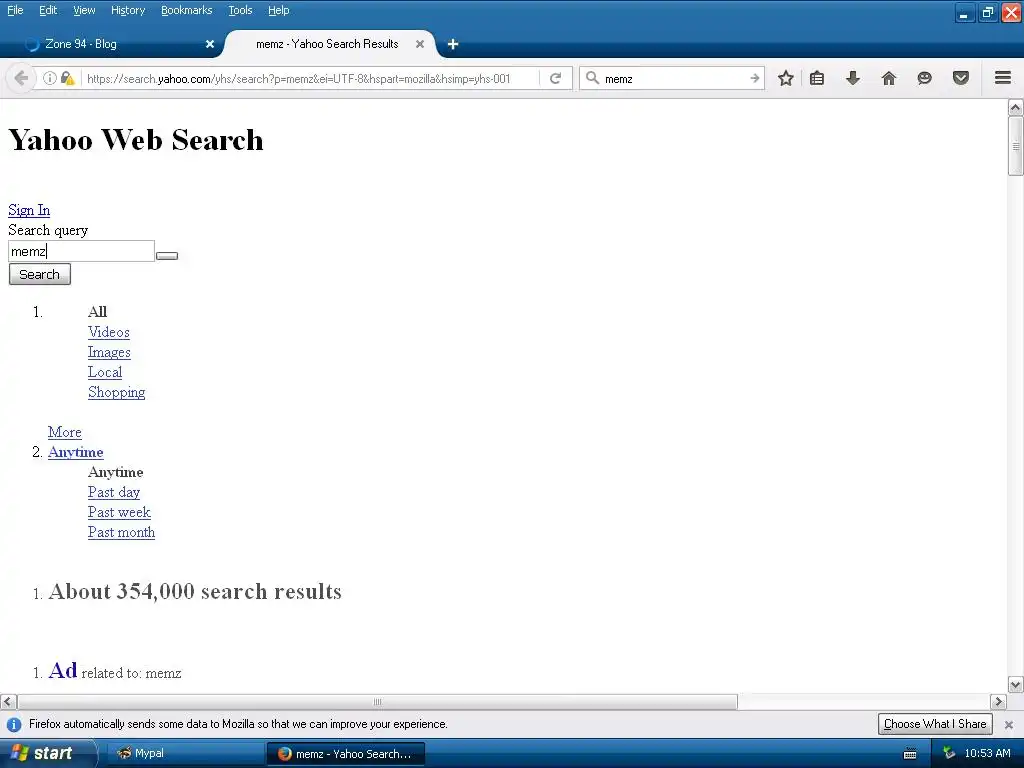Click Choose What I Share button
The width and height of the screenshot is (1024, 768).
pos(935,724)
